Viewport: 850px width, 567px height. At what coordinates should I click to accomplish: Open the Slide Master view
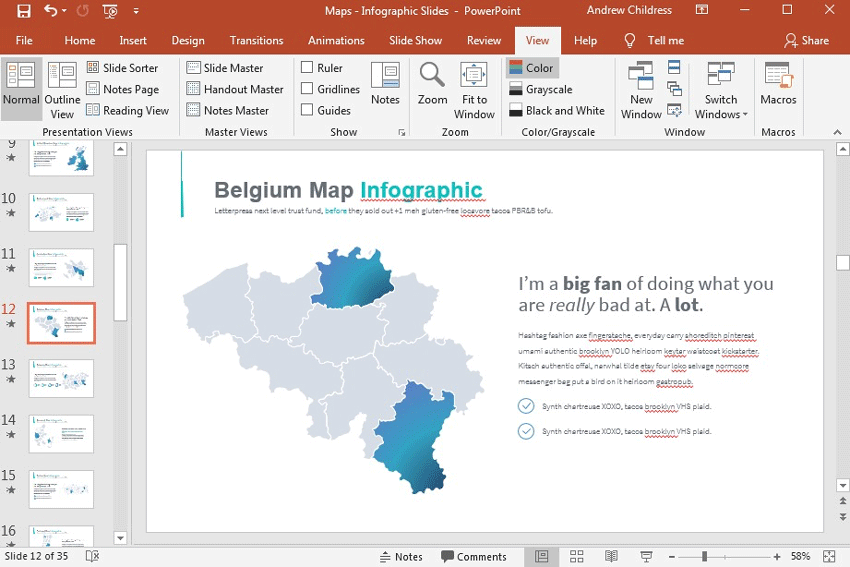[x=224, y=68]
